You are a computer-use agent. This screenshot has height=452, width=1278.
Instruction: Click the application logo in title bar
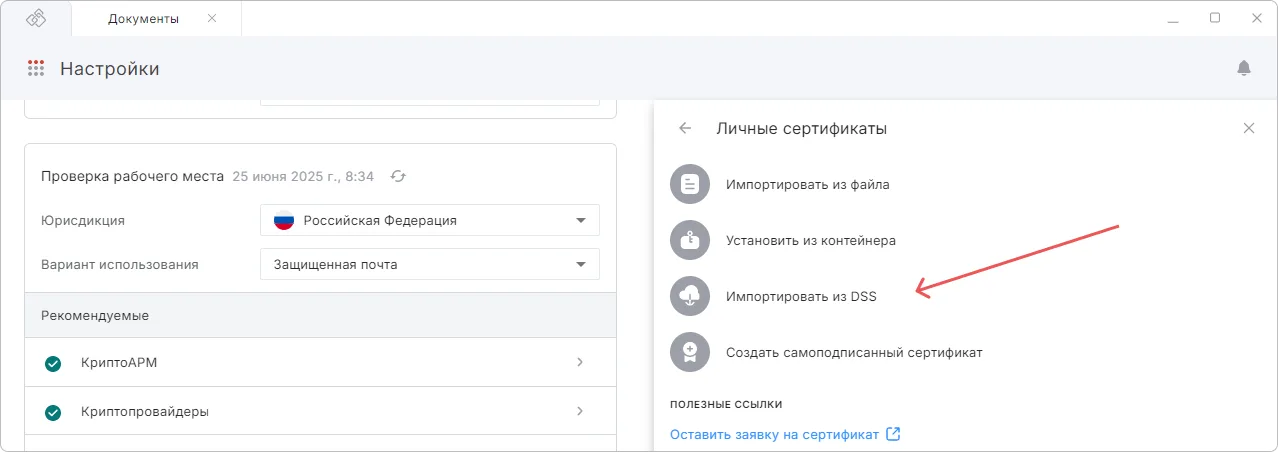coord(36,18)
